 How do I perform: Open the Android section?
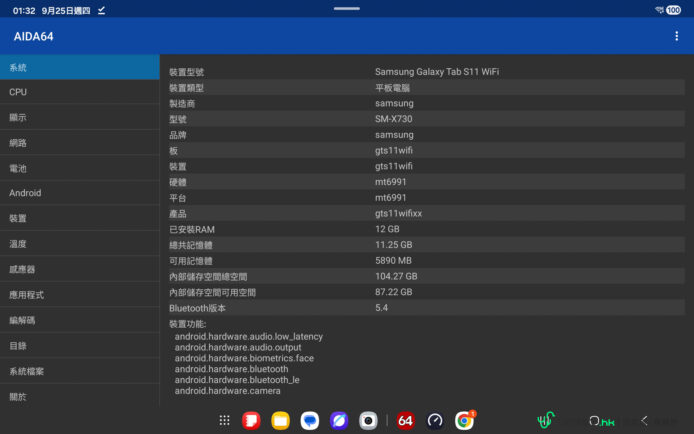[x=80, y=193]
